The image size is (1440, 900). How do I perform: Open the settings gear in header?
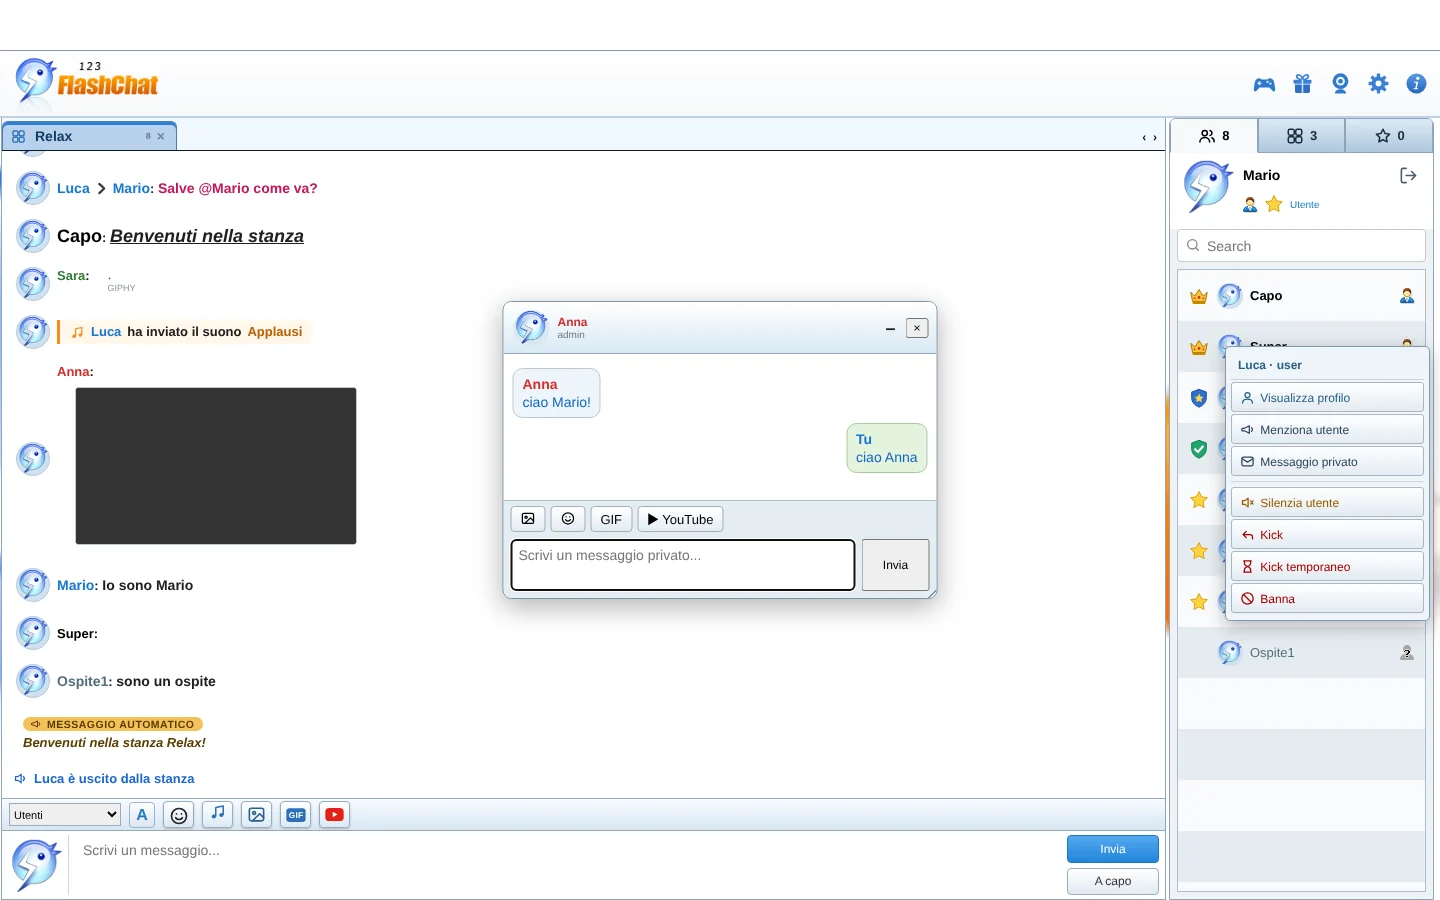[1378, 84]
